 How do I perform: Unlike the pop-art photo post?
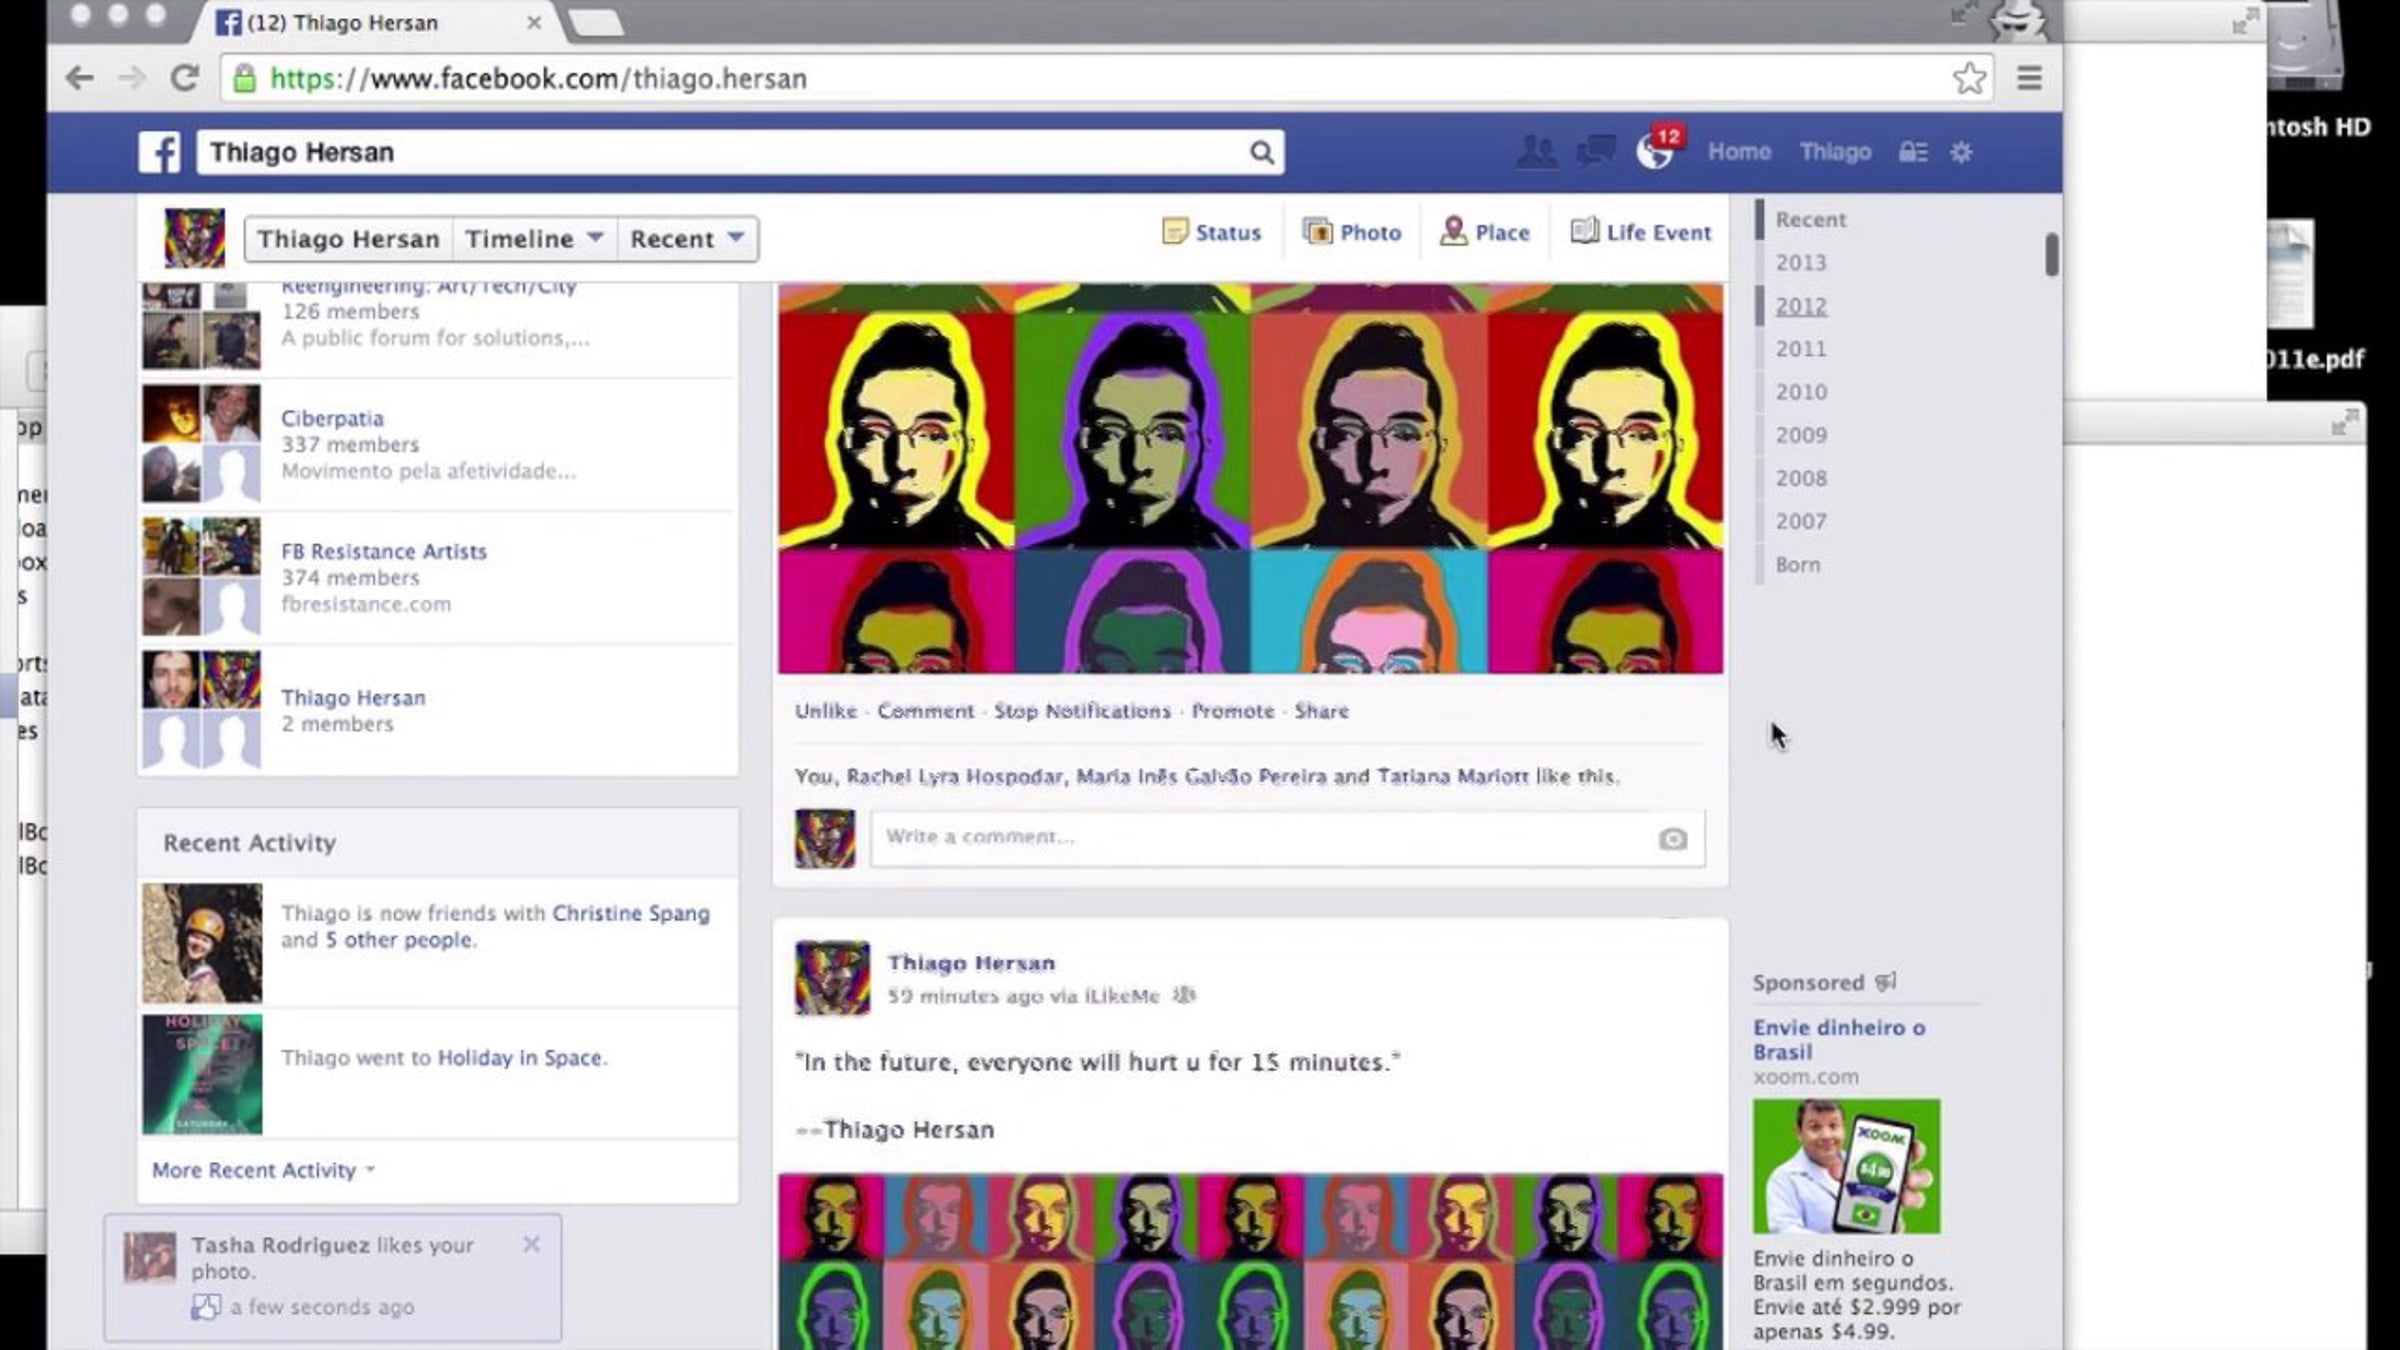pos(826,711)
